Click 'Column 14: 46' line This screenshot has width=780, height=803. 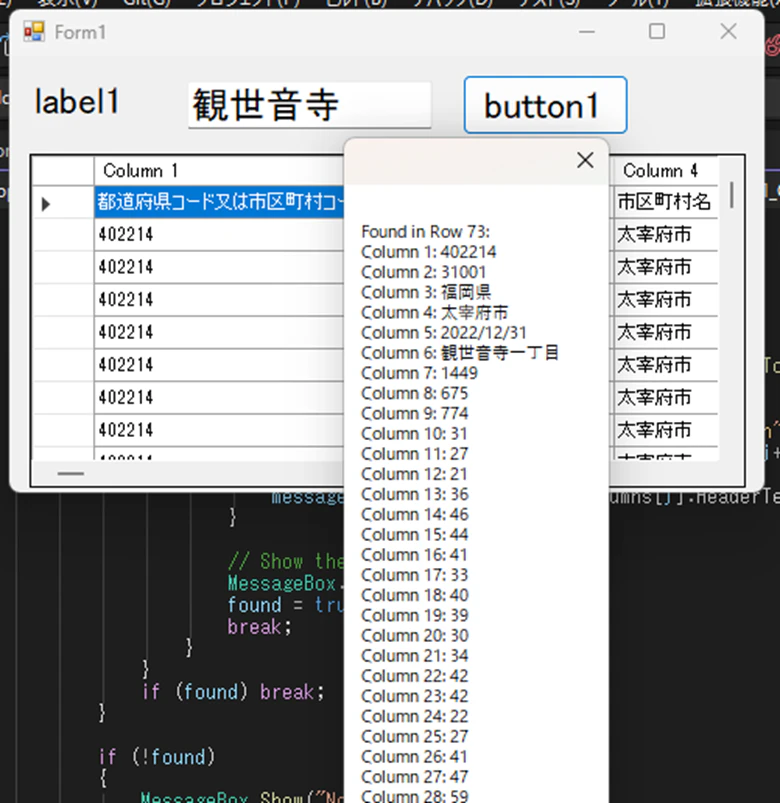(415, 514)
